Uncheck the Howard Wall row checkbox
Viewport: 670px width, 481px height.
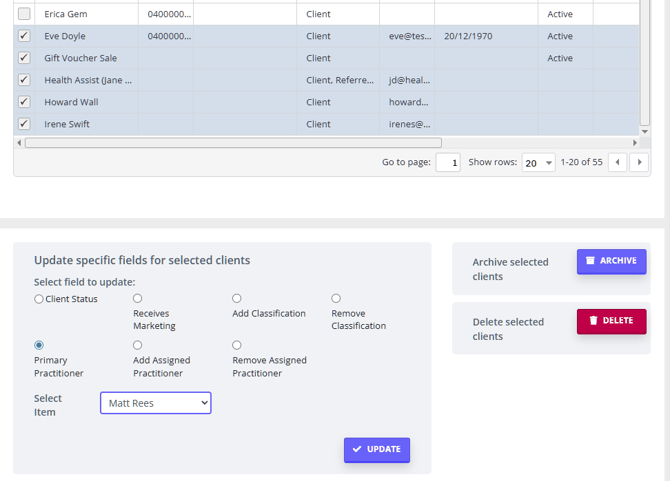(x=24, y=102)
